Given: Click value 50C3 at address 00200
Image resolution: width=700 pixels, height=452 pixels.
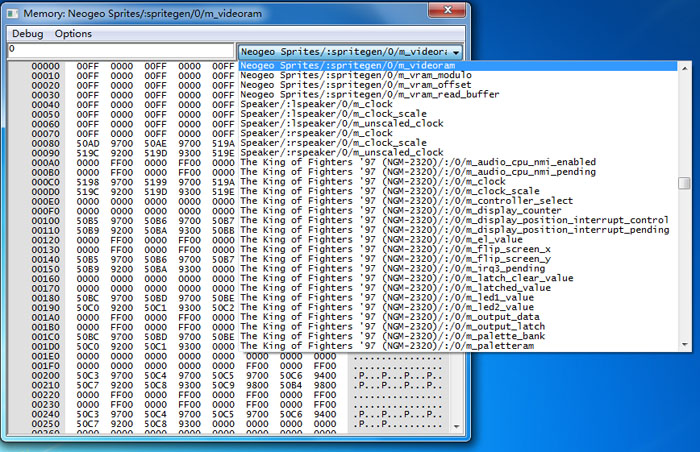Looking at the screenshot, I should pos(88,376).
